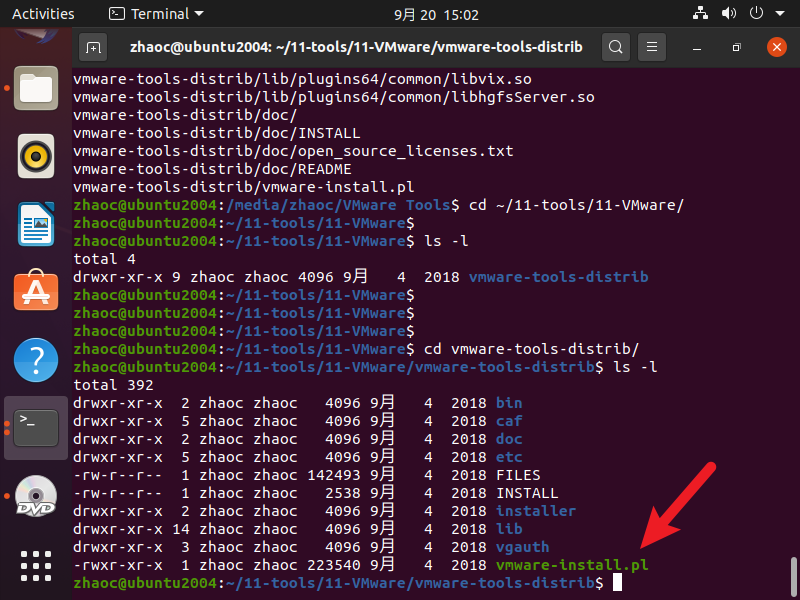Click the blue vmware-tools-distrib directory name
Image resolution: width=800 pixels, height=600 pixels.
[558, 277]
